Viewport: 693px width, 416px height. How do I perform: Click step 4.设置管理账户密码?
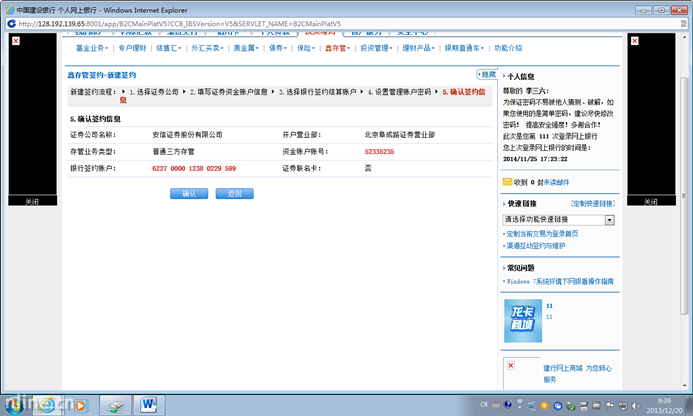click(x=399, y=92)
